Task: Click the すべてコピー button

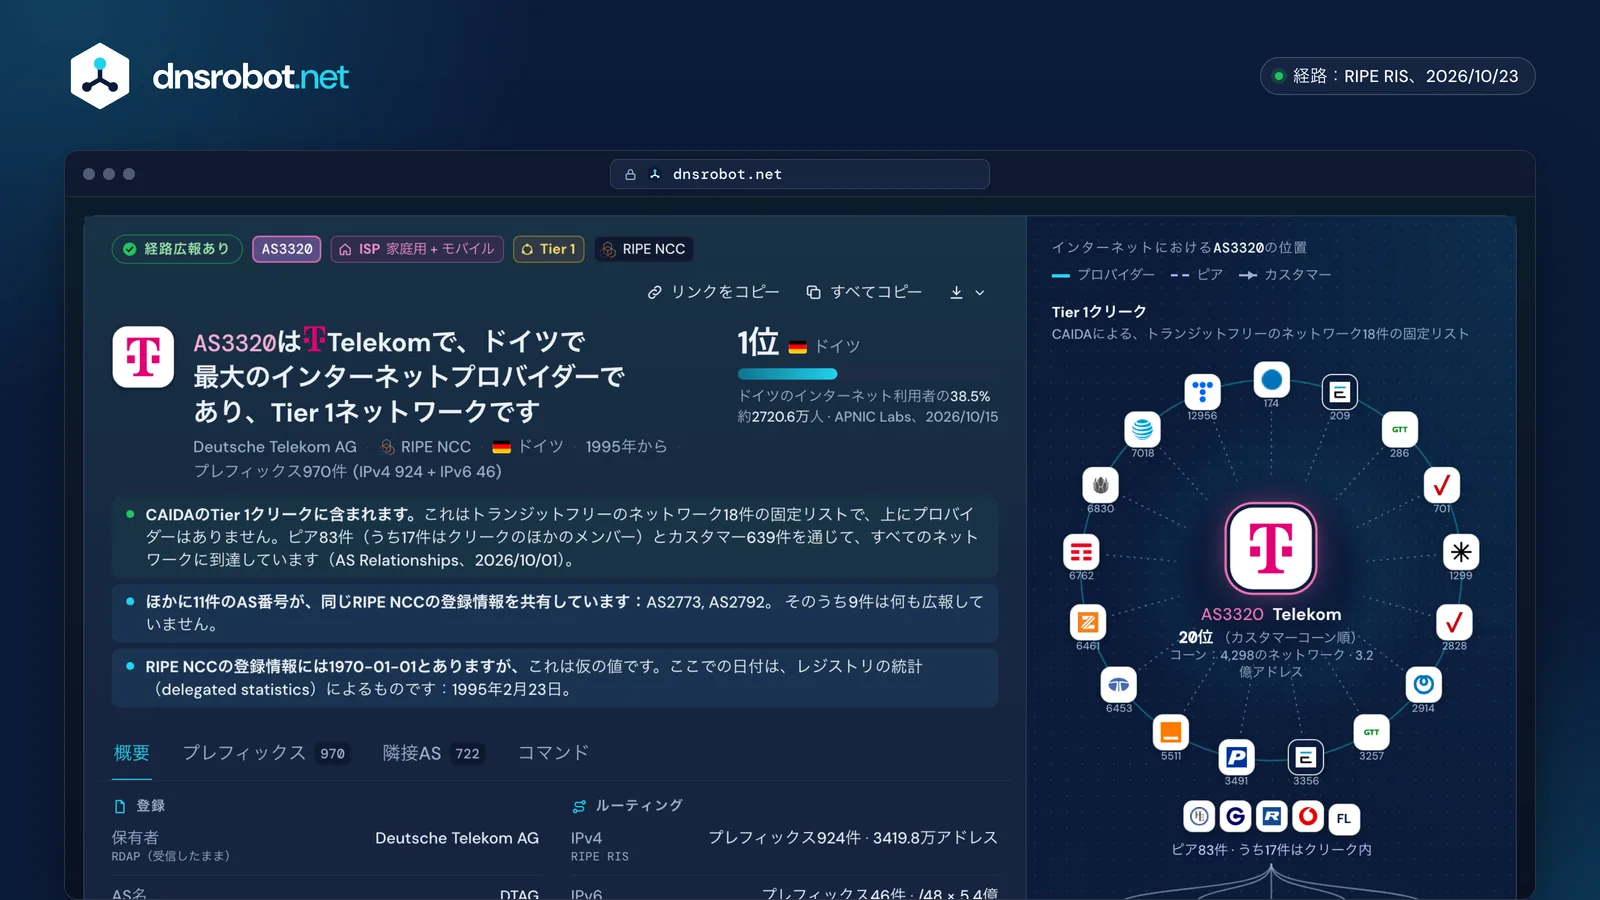Action: tap(864, 292)
